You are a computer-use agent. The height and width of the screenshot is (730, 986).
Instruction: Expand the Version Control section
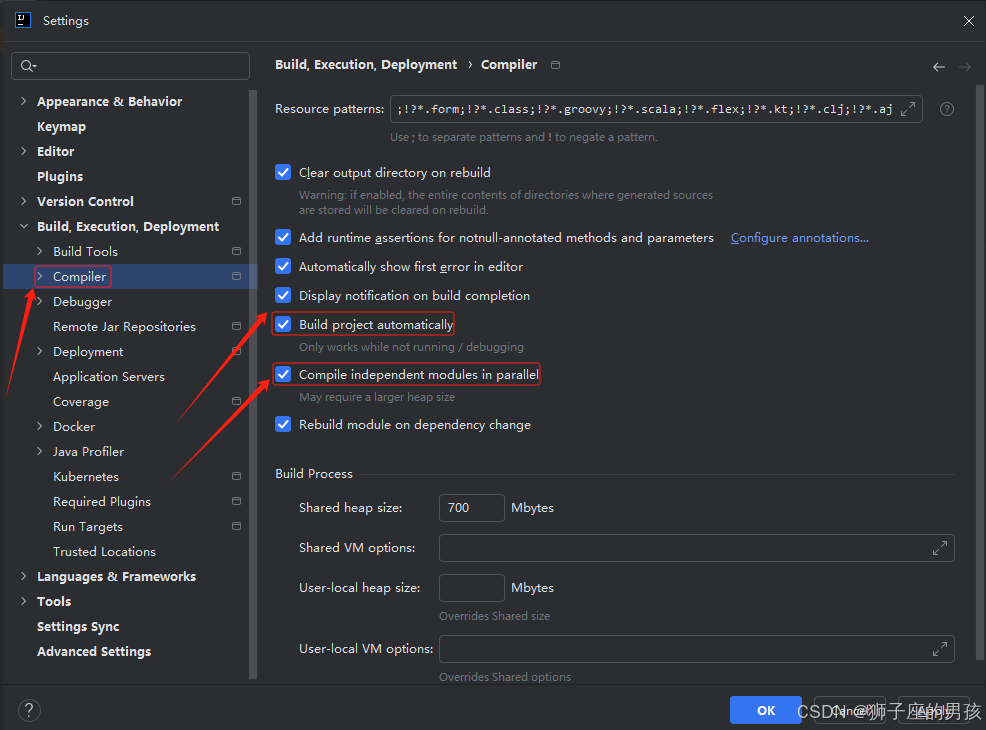(x=23, y=201)
